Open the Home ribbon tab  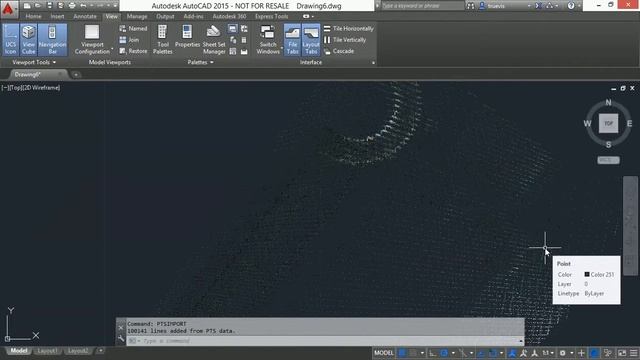(33, 16)
